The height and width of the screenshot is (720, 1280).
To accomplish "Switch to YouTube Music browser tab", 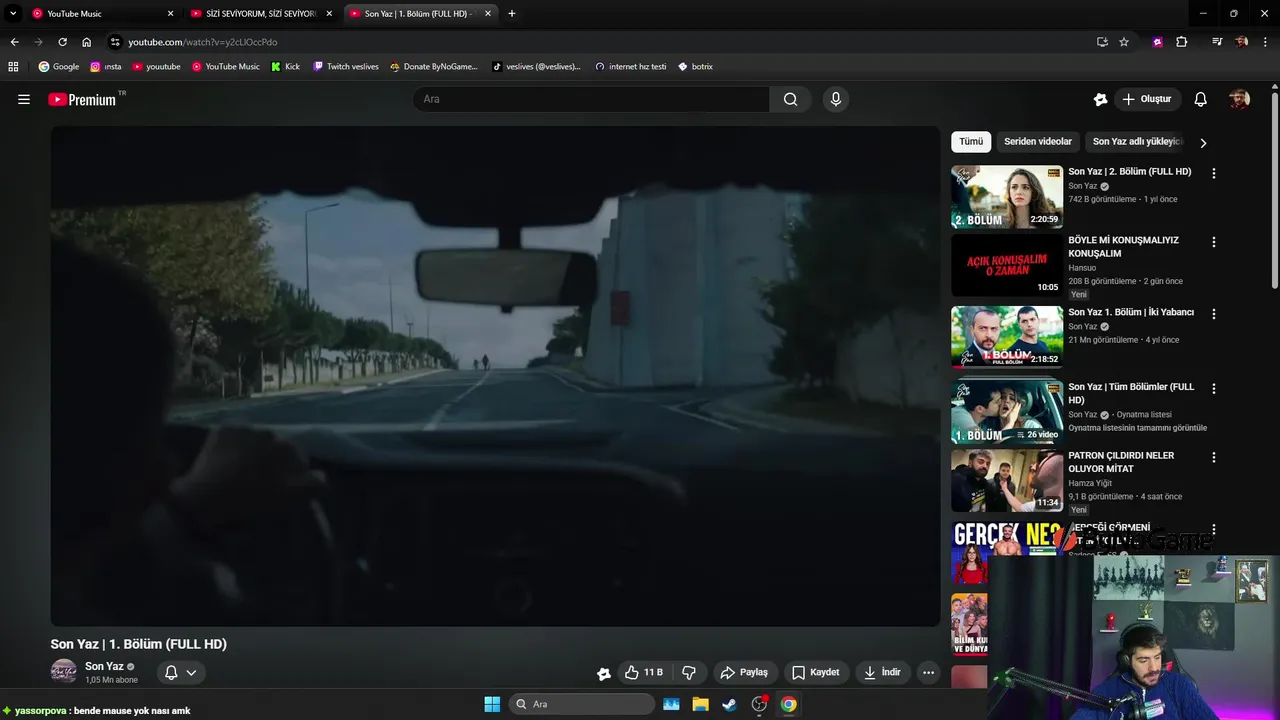I will tap(102, 14).
